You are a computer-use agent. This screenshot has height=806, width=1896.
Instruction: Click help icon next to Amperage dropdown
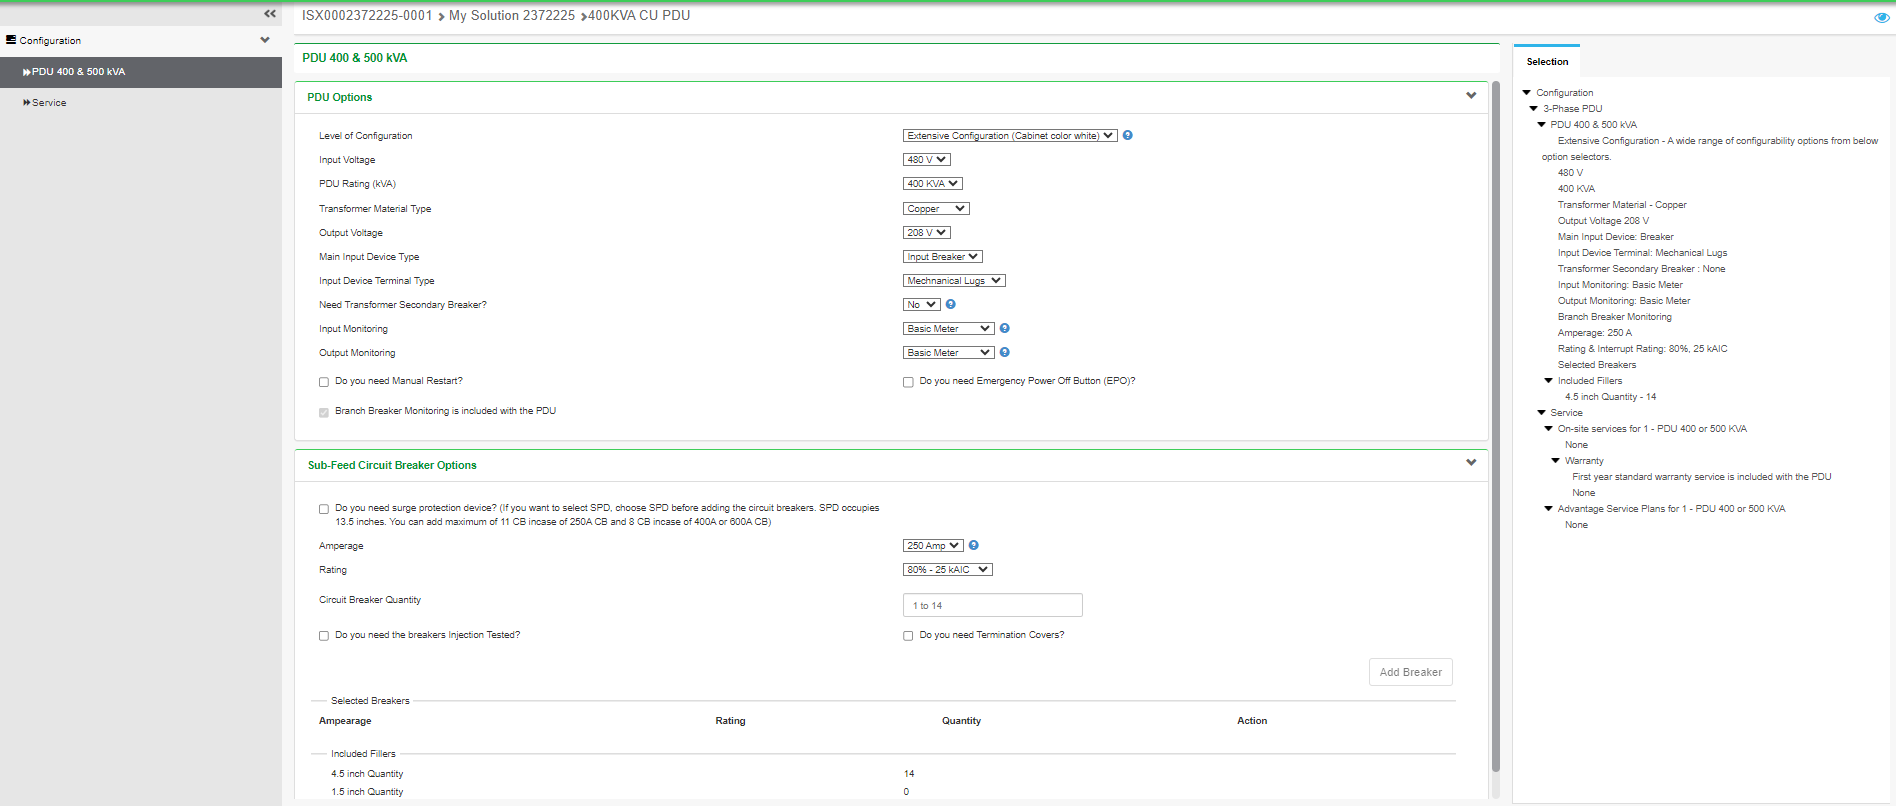tap(974, 545)
